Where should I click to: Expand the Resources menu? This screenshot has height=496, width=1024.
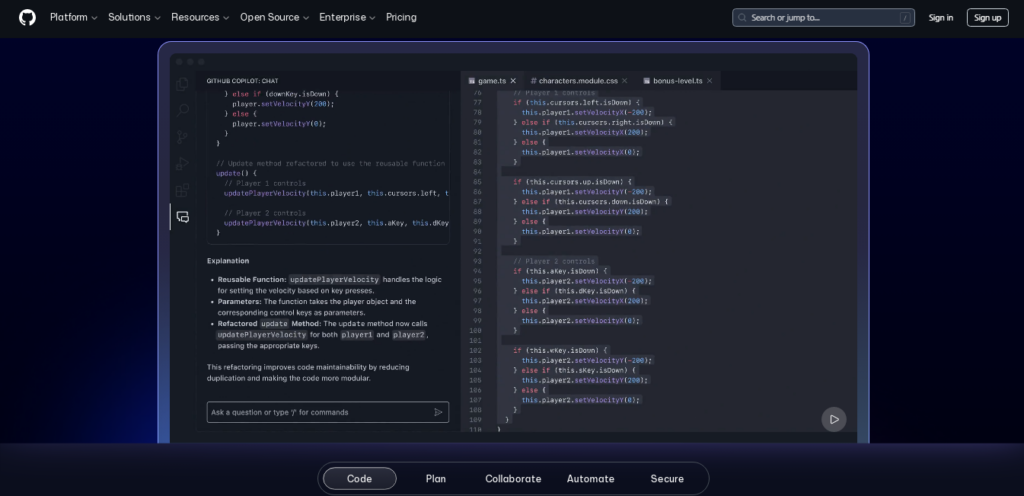click(x=200, y=17)
